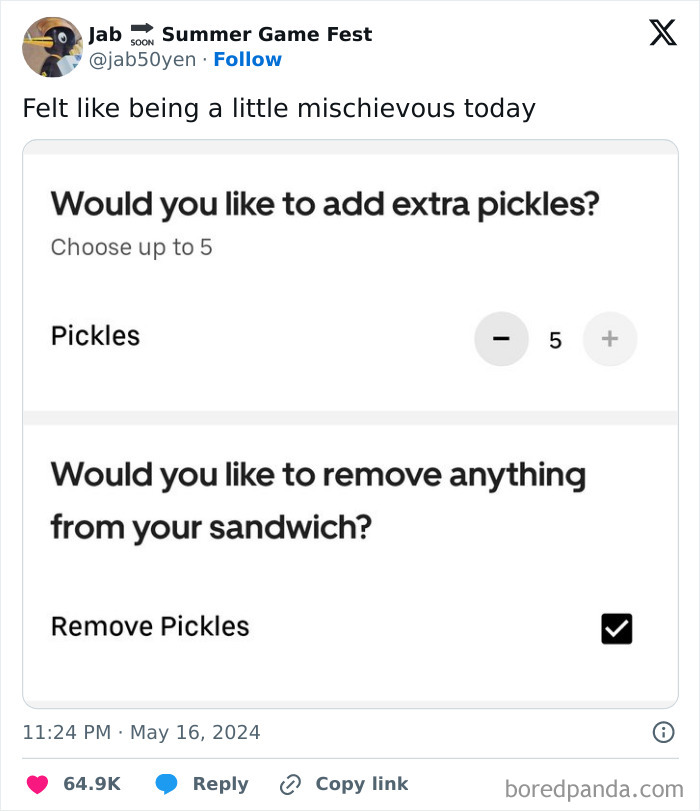The width and height of the screenshot is (700, 811).
Task: Click the red heart like icon
Action: [x=37, y=784]
